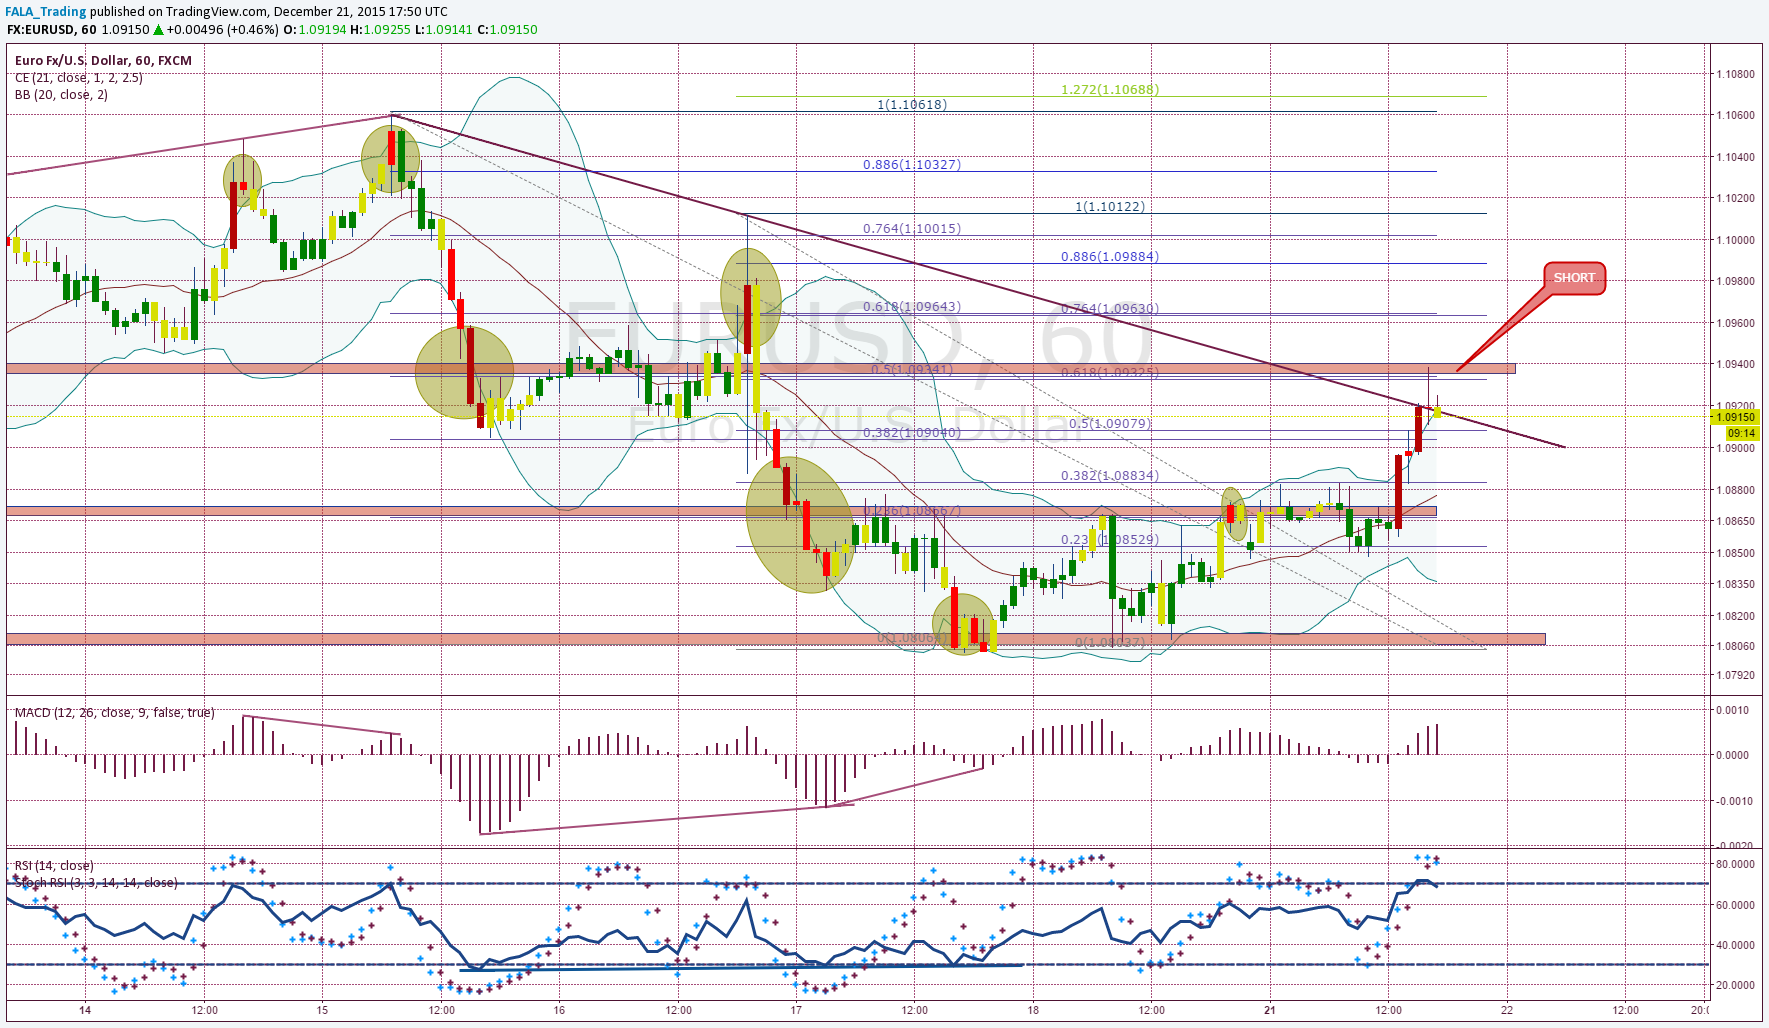Click the H:1.09255 high value in header

(380, 29)
